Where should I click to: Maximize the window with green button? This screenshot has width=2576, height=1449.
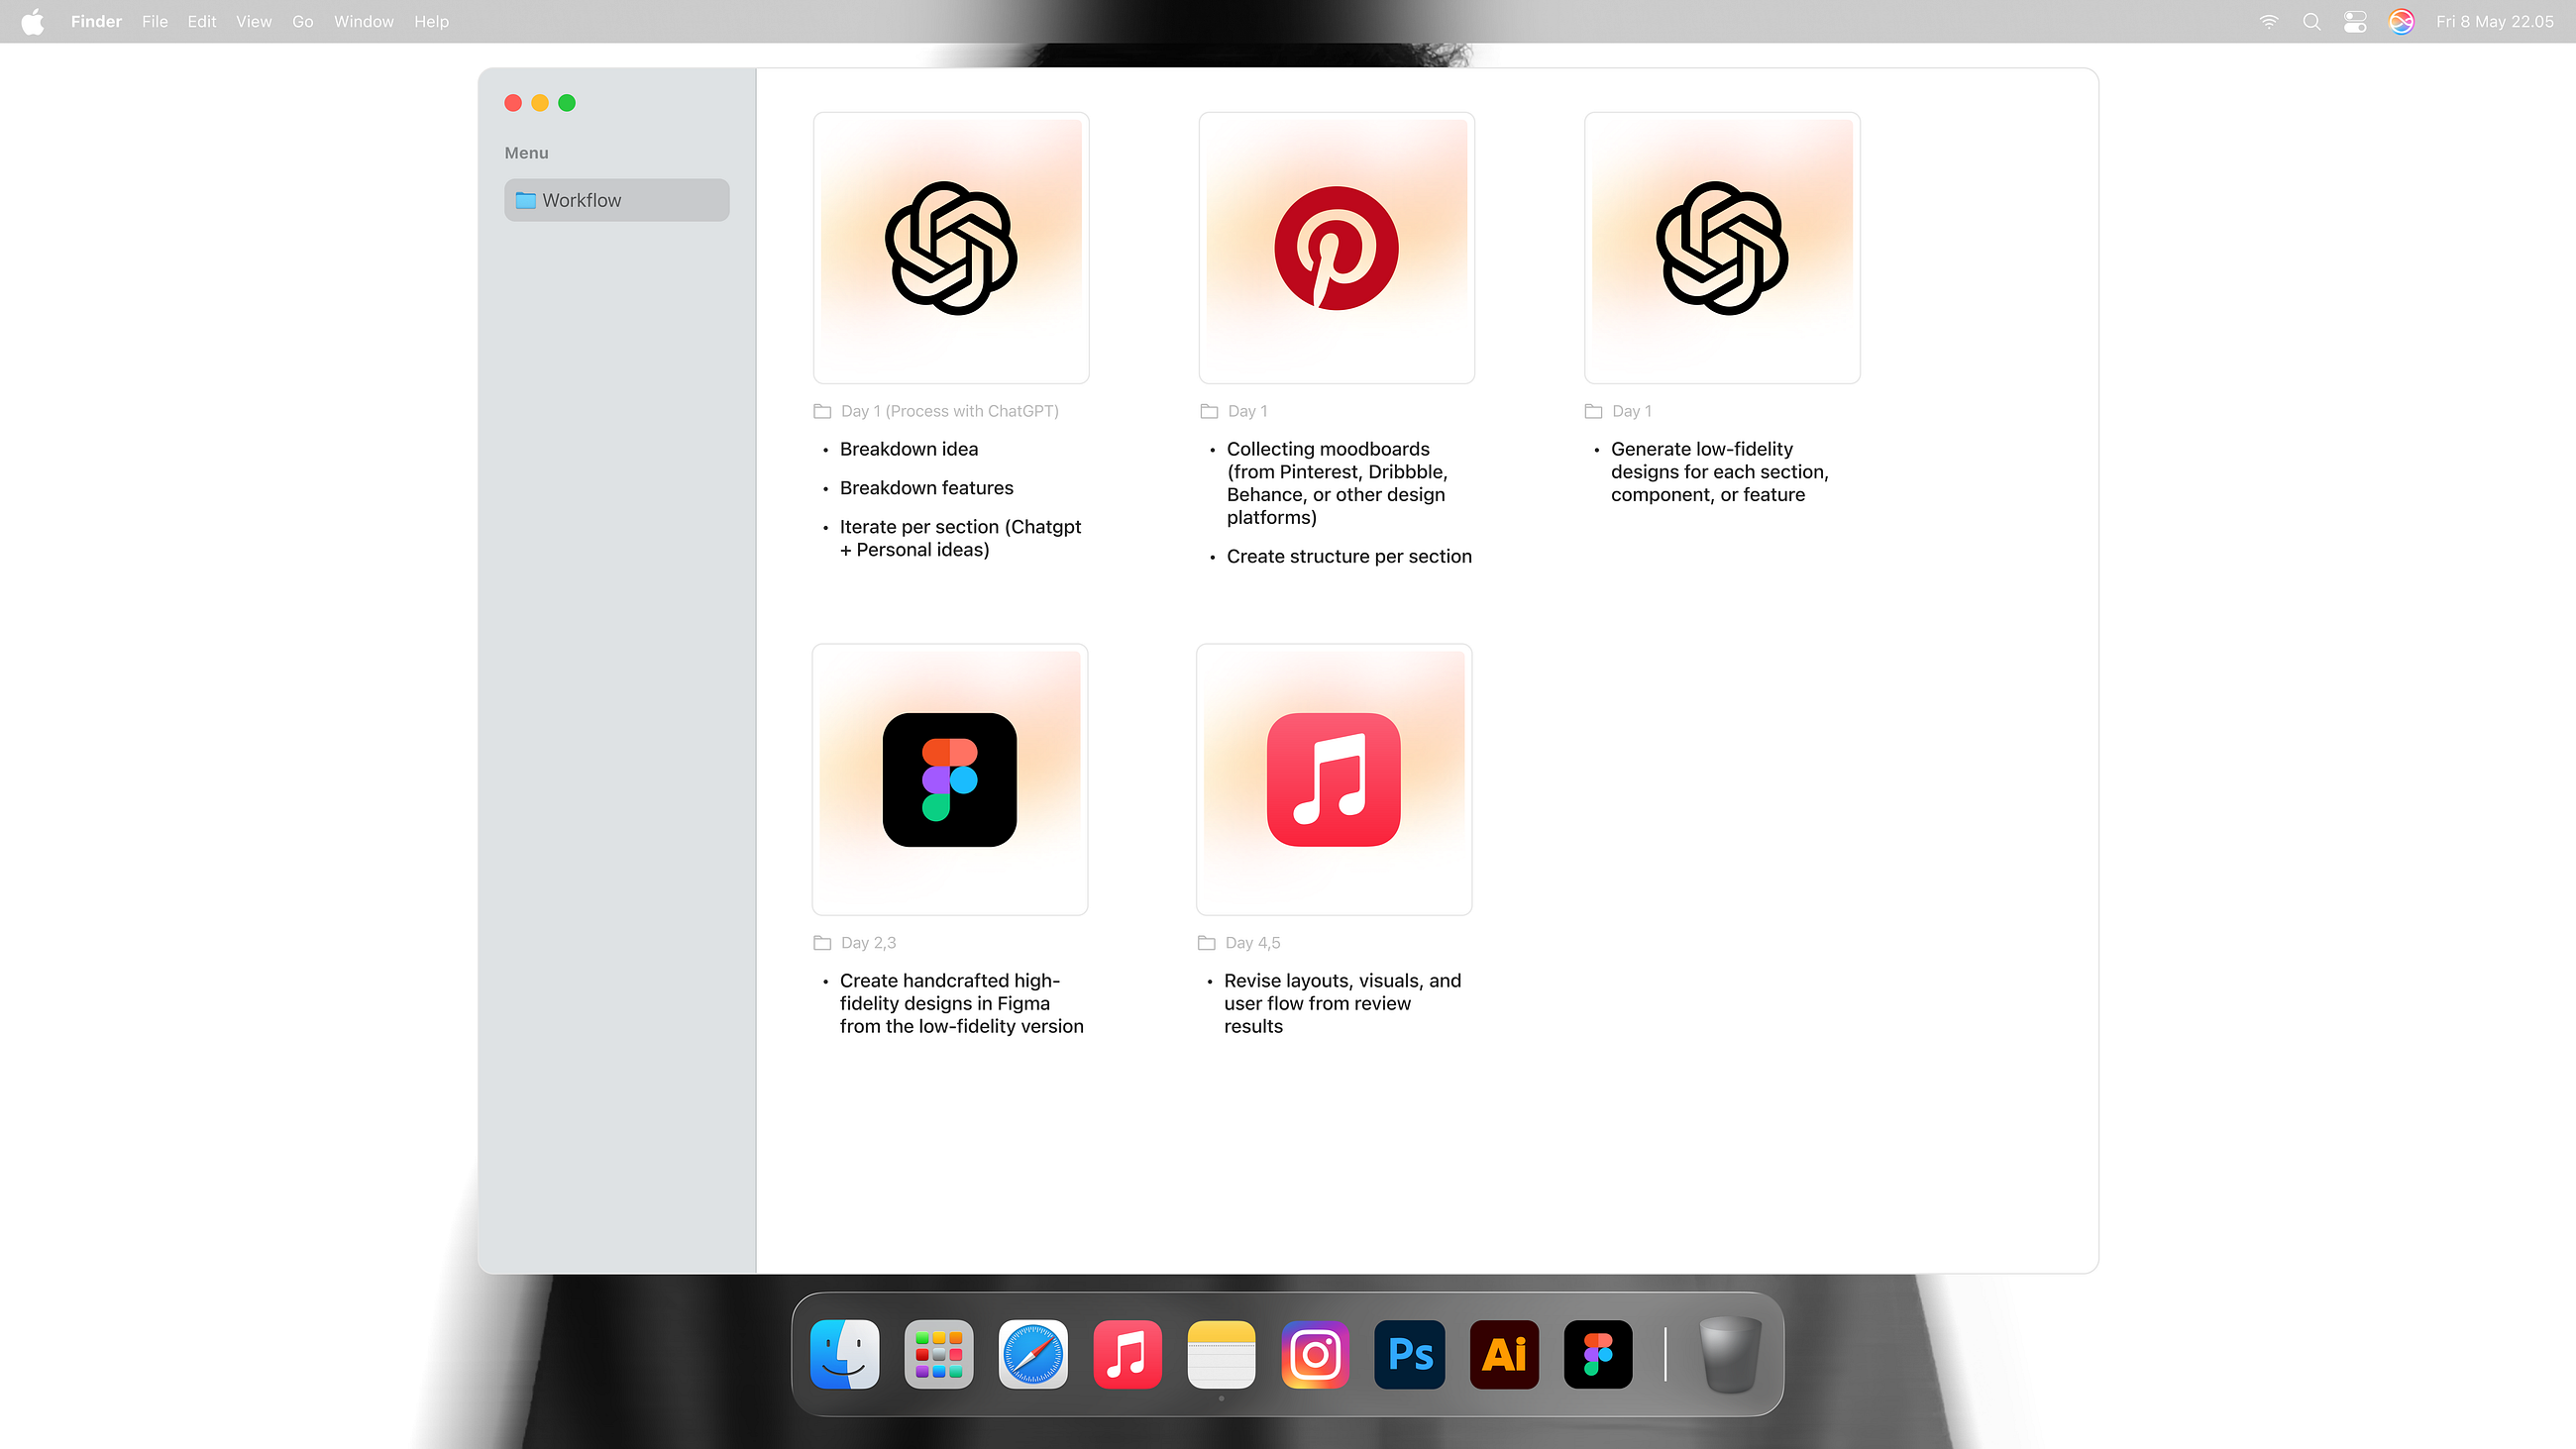click(567, 102)
